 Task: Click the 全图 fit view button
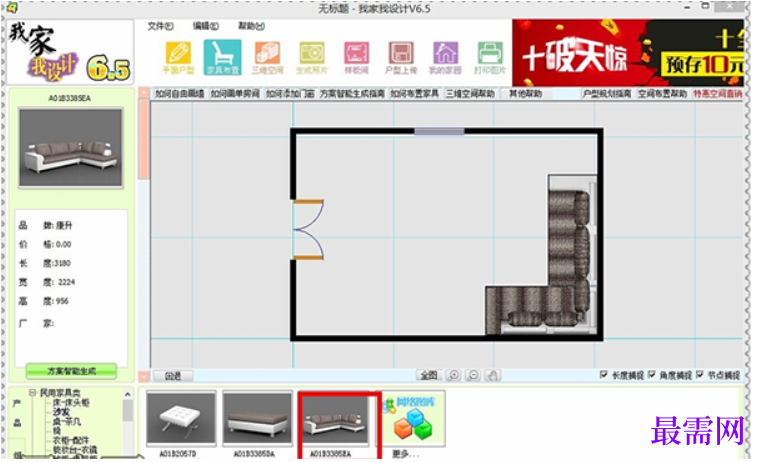pyautogui.click(x=429, y=375)
